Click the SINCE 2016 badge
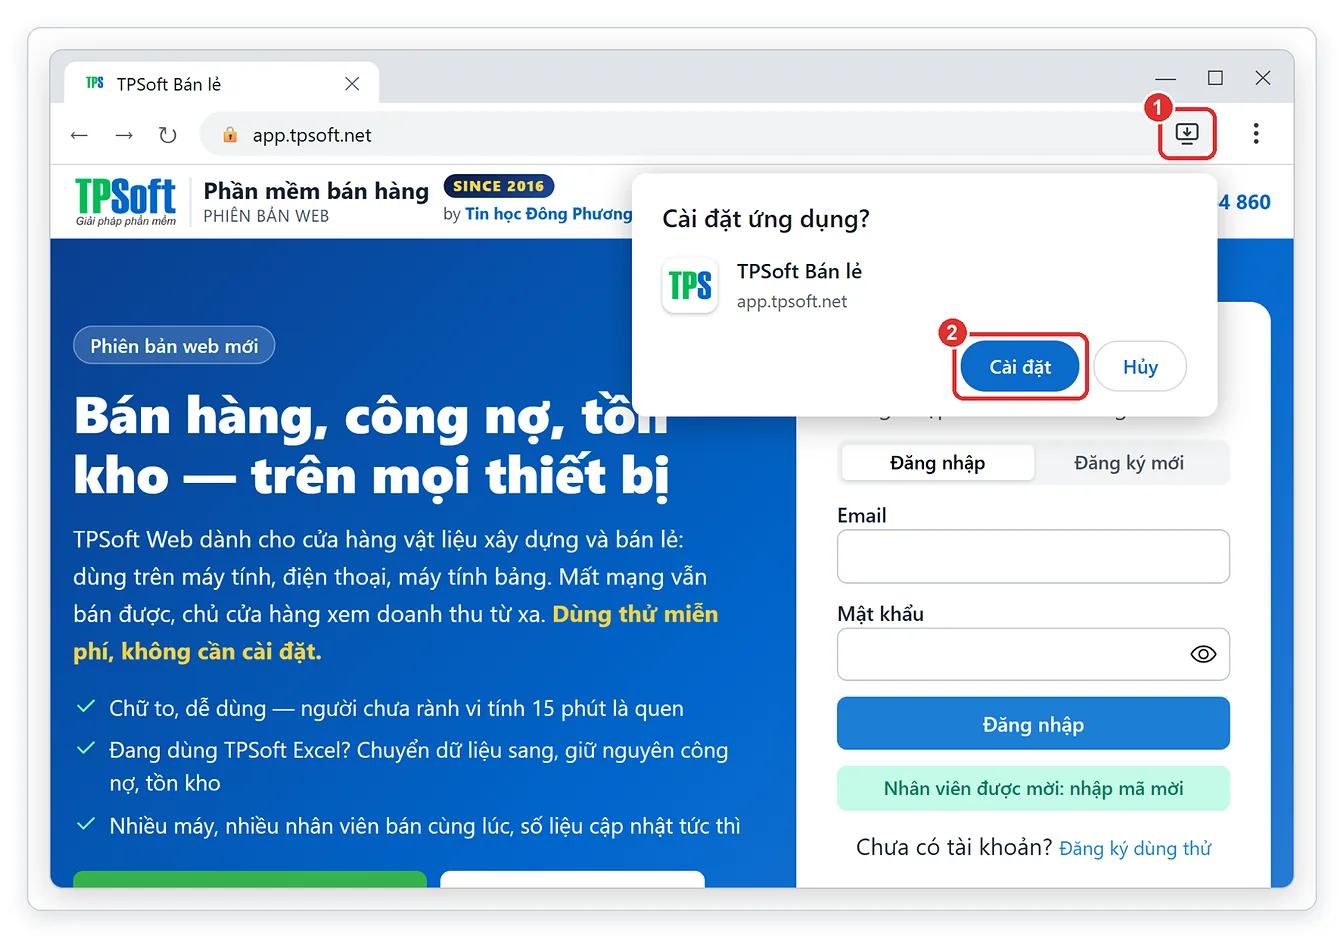1344x938 pixels. pos(498,186)
